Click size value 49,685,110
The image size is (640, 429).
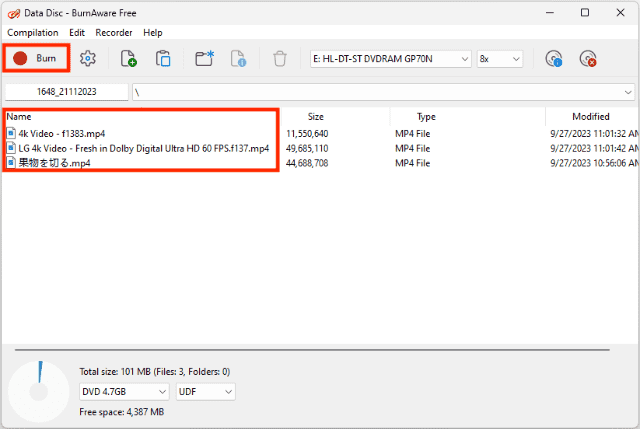tap(307, 148)
